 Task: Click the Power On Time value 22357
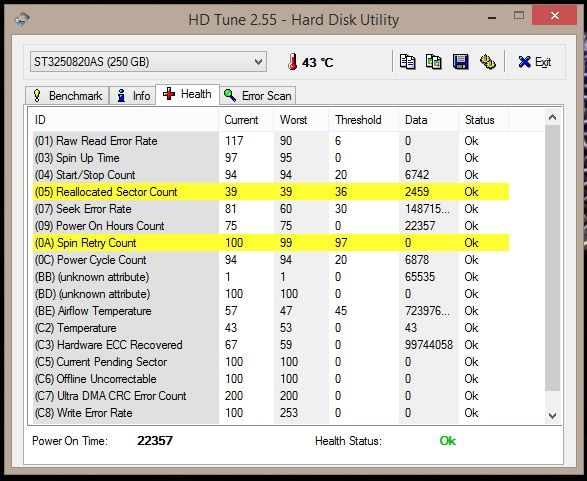155,441
